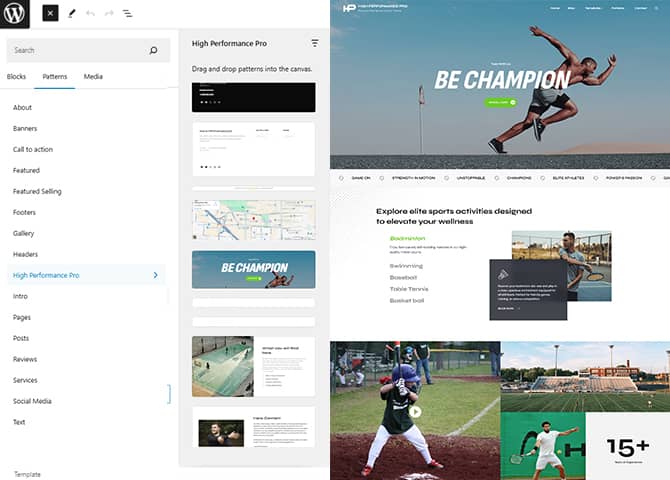Click the play button on baseball image
The image size is (670, 480).
click(x=415, y=411)
